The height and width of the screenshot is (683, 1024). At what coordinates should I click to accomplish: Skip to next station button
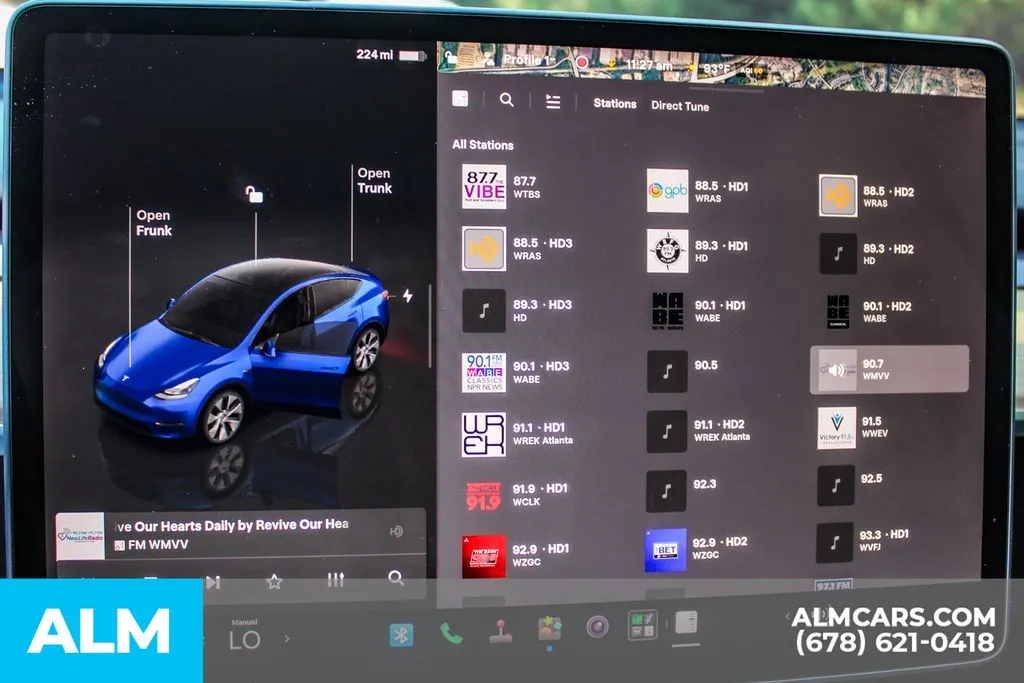213,582
